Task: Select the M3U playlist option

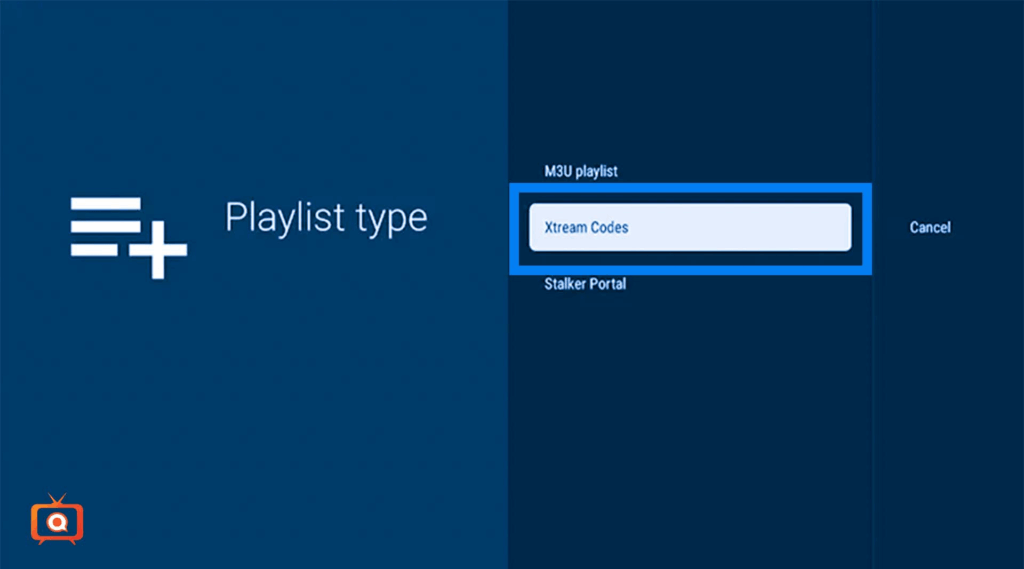Action: pyautogui.click(x=581, y=171)
